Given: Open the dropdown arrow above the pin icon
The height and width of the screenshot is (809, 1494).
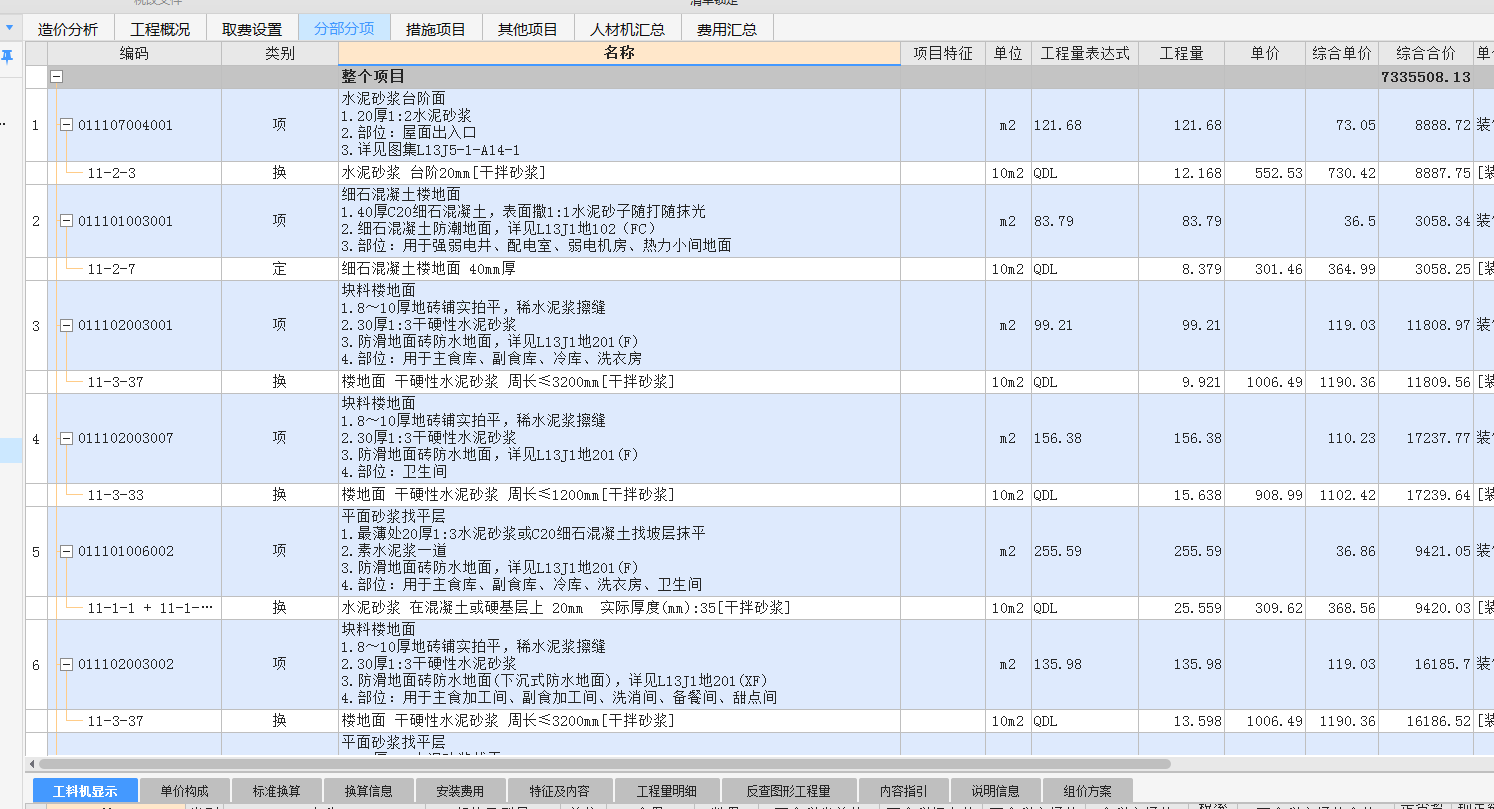Looking at the screenshot, I should point(9,28).
